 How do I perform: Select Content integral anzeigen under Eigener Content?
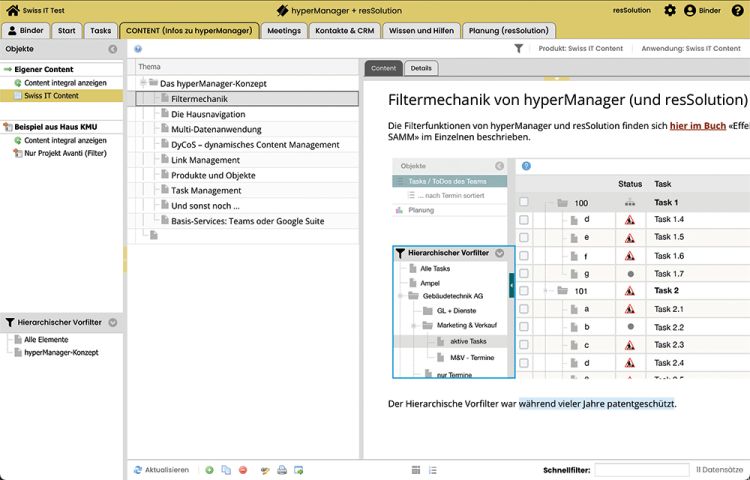pyautogui.click(x=65, y=83)
